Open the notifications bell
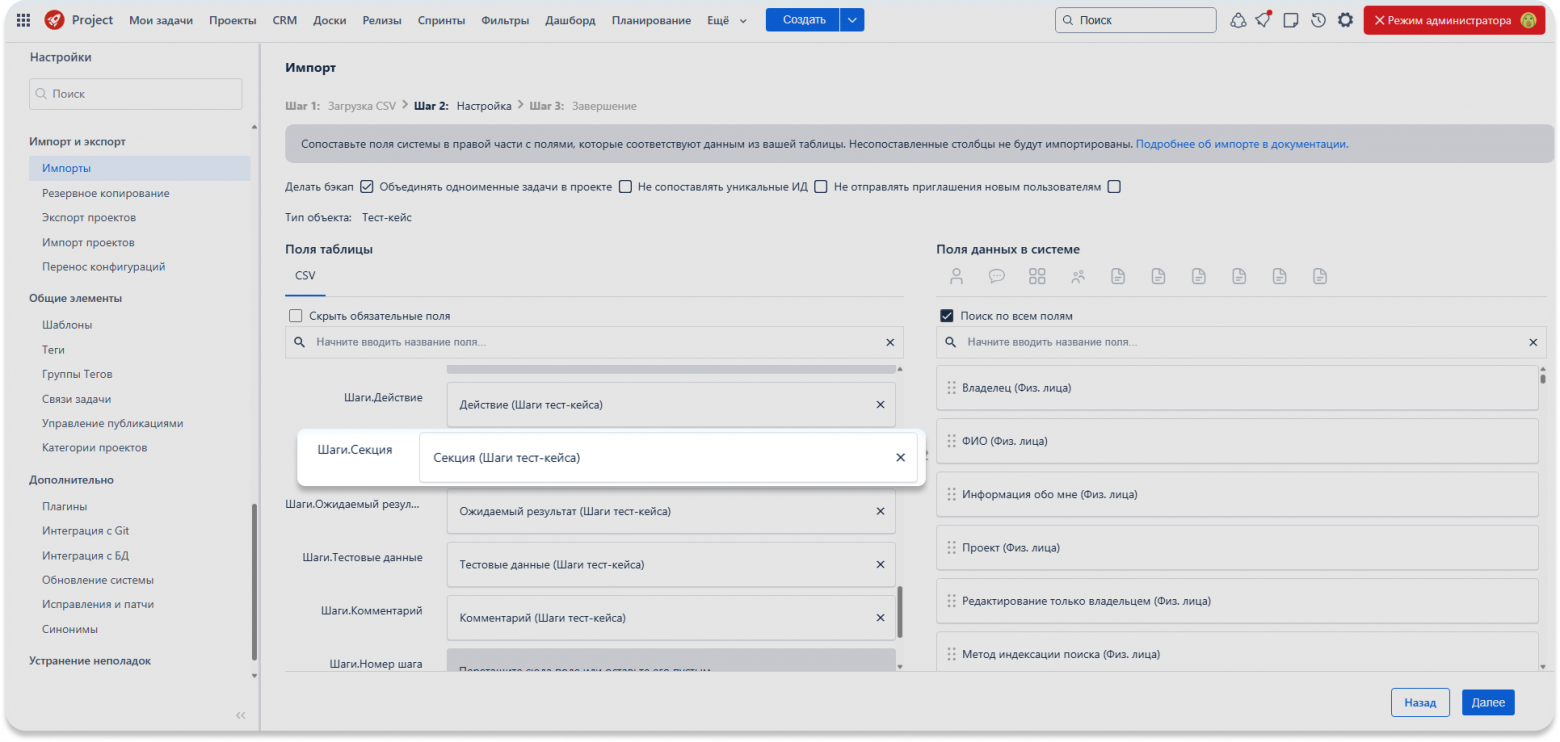 (1264, 20)
